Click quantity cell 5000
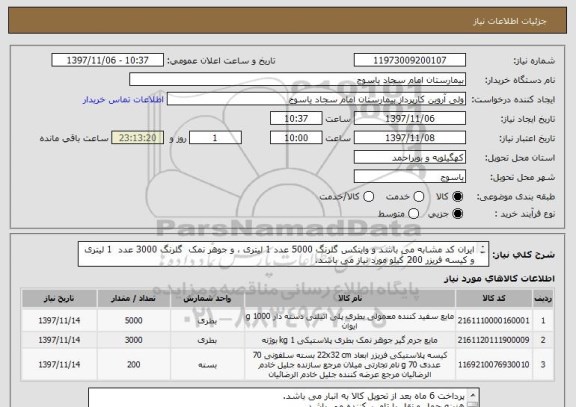Viewport: 576px width, 407px height. (x=133, y=321)
